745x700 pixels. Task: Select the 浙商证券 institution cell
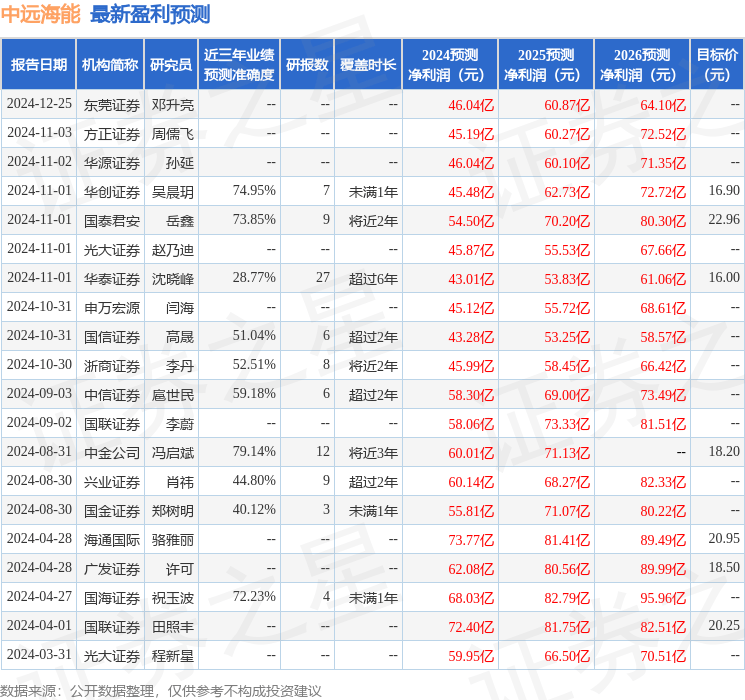tap(112, 366)
